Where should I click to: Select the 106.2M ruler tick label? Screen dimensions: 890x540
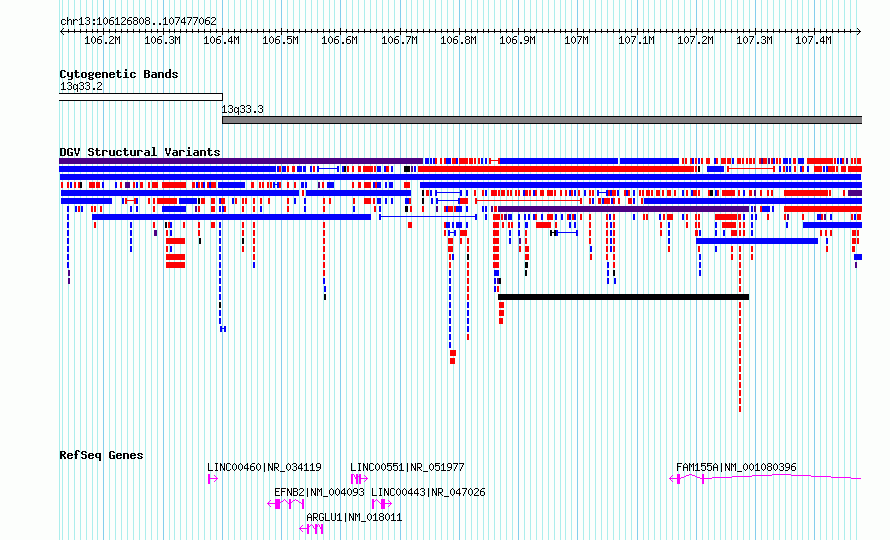102,40
